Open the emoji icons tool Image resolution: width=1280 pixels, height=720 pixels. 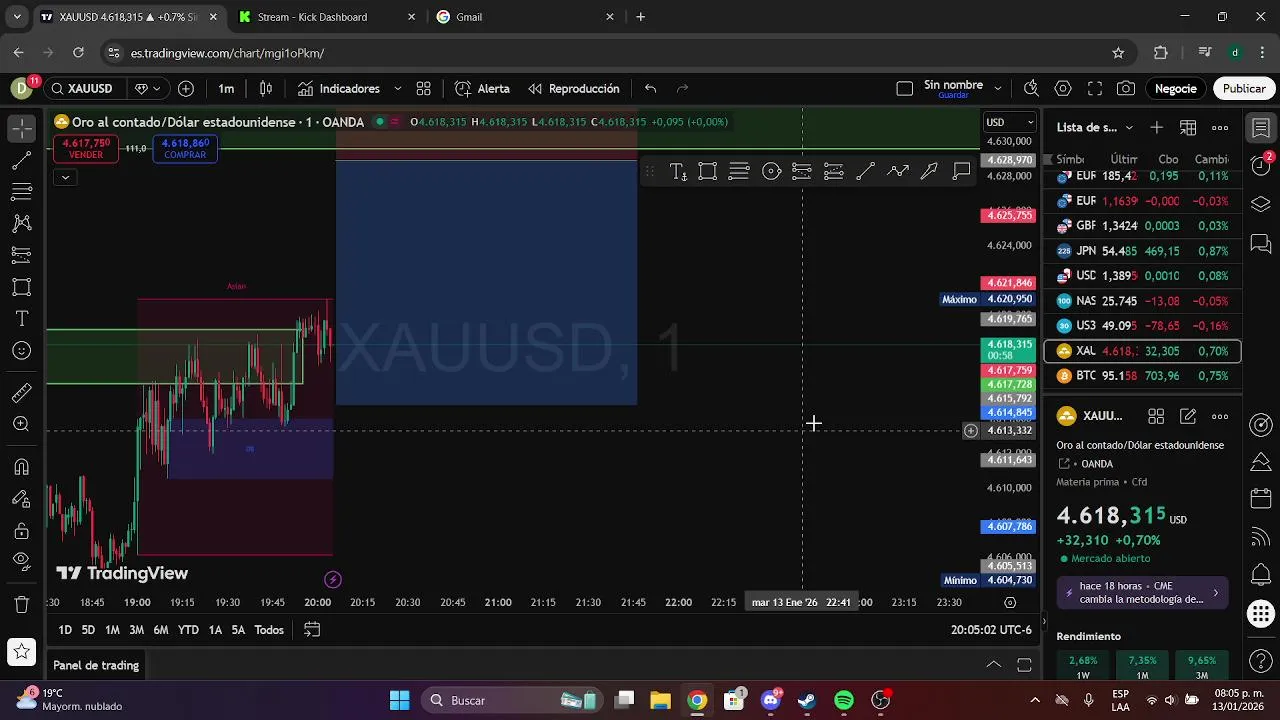(21, 351)
